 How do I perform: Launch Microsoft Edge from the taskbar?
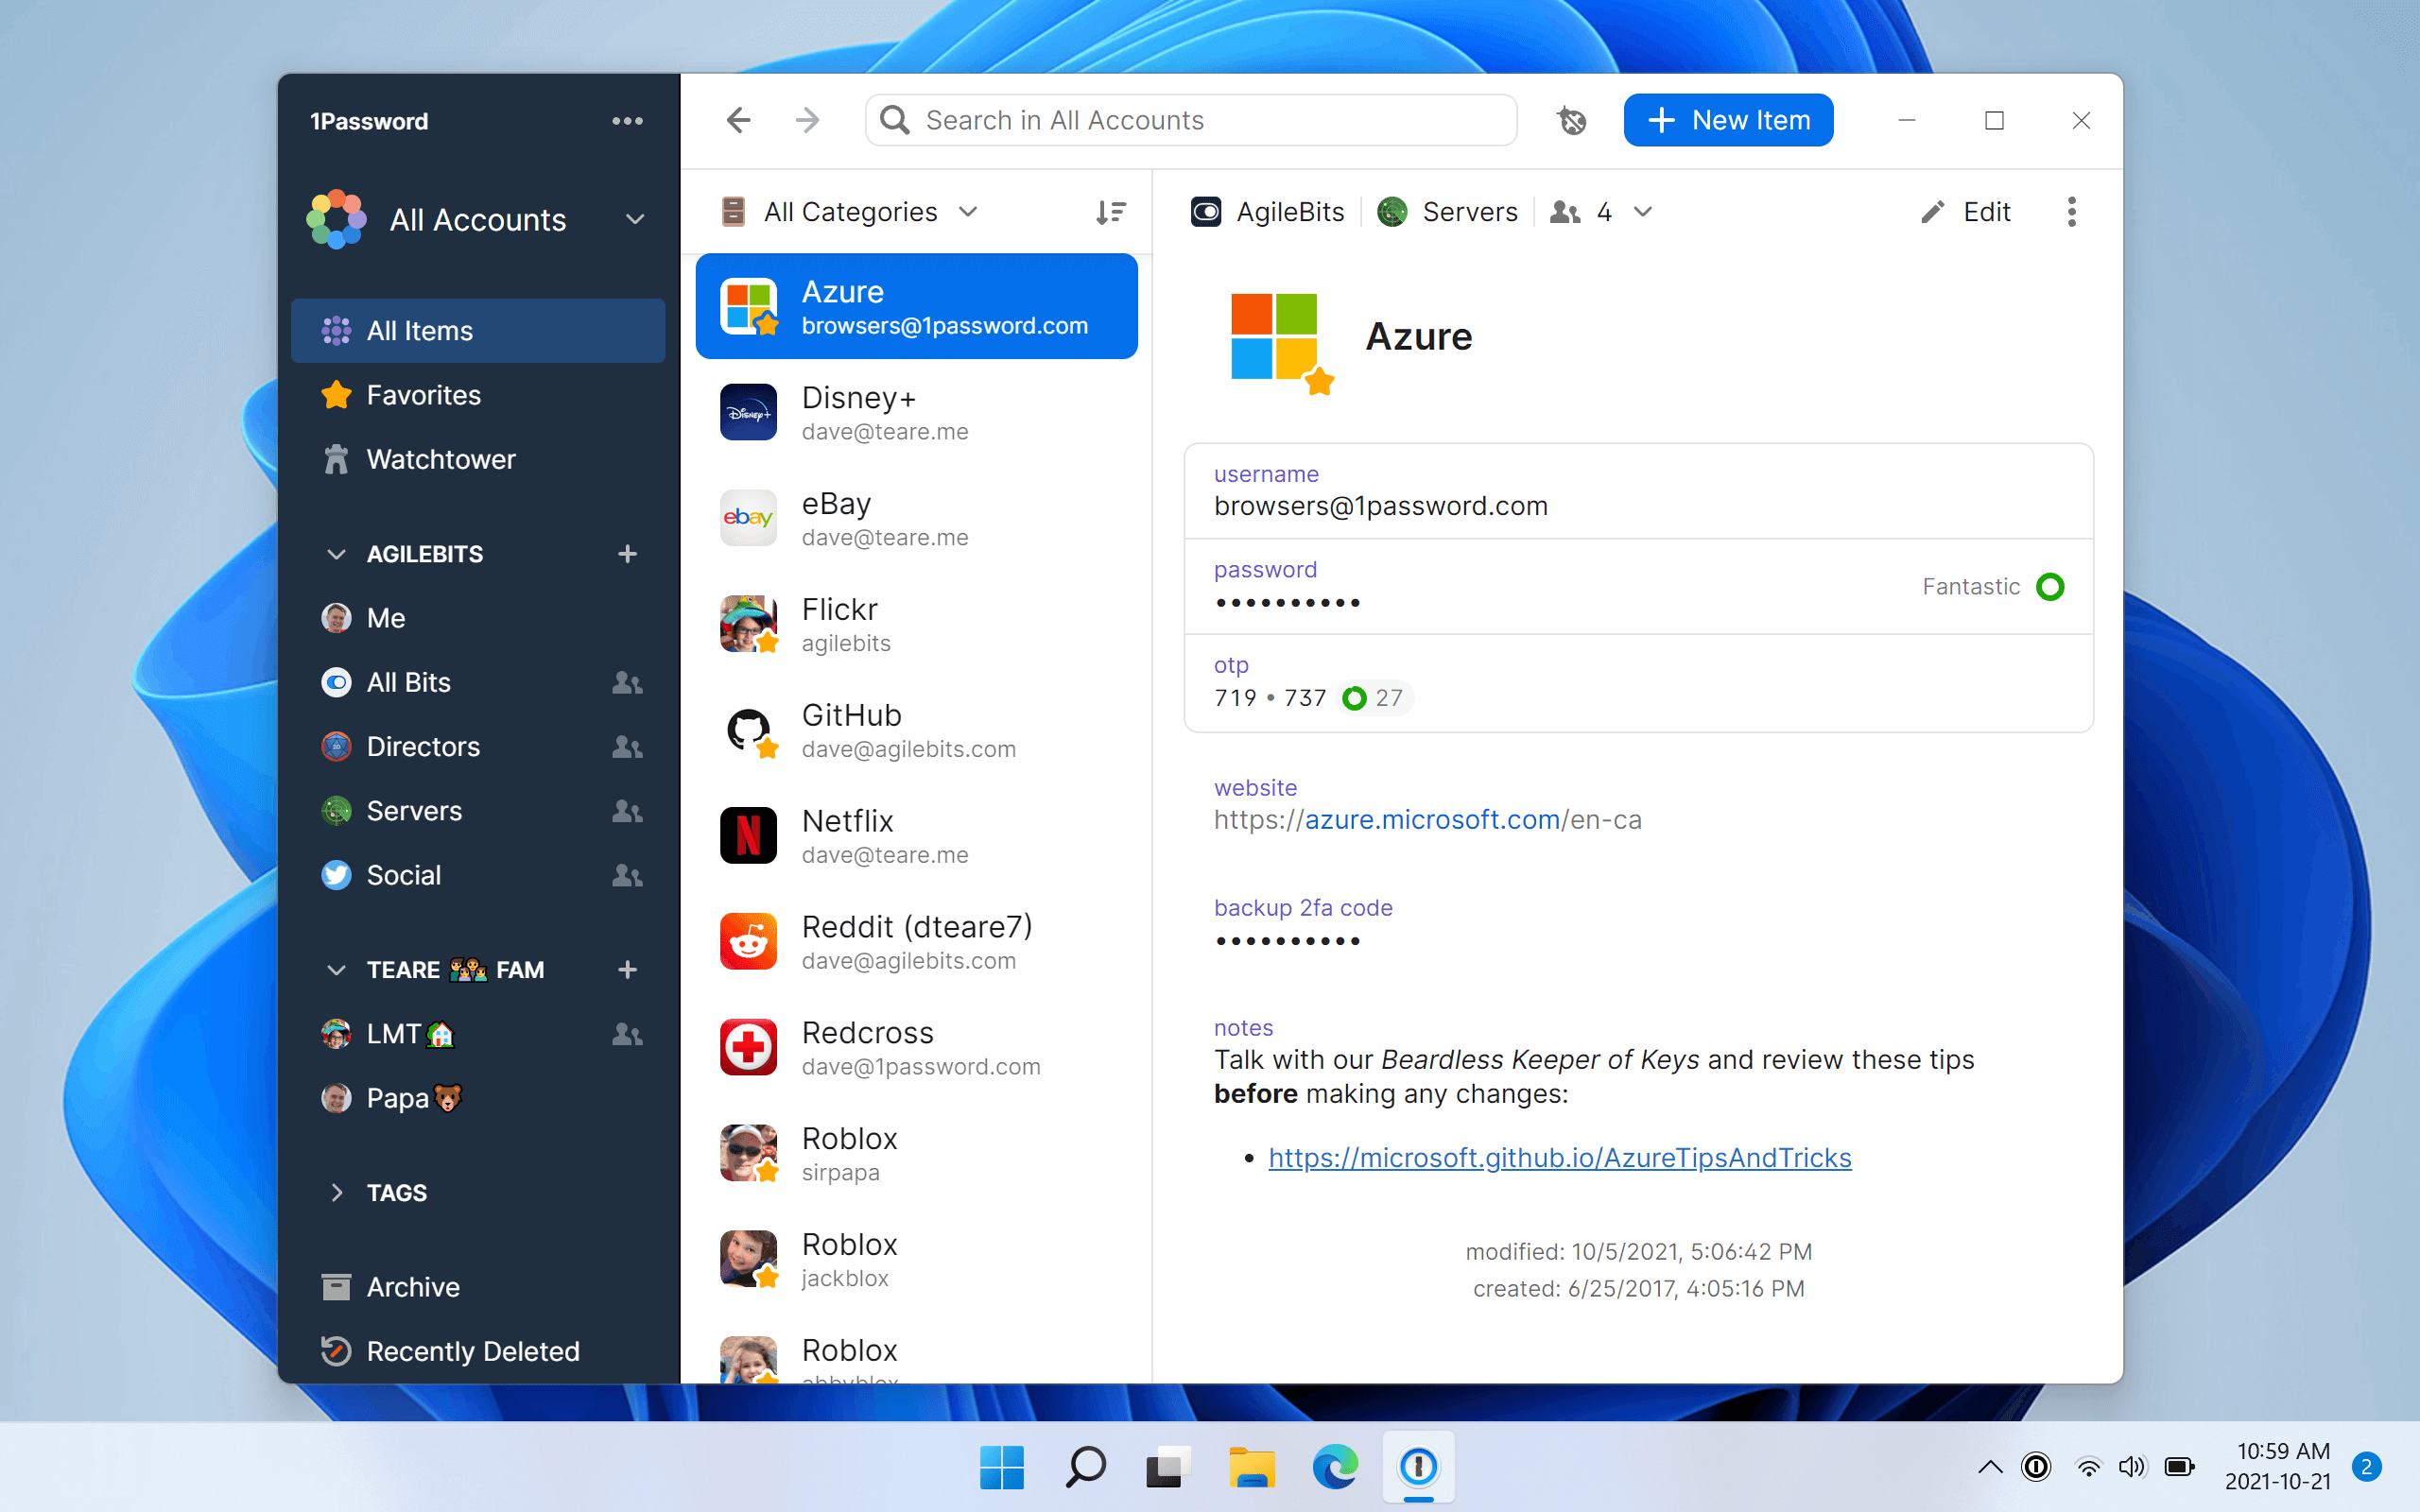pyautogui.click(x=1333, y=1467)
